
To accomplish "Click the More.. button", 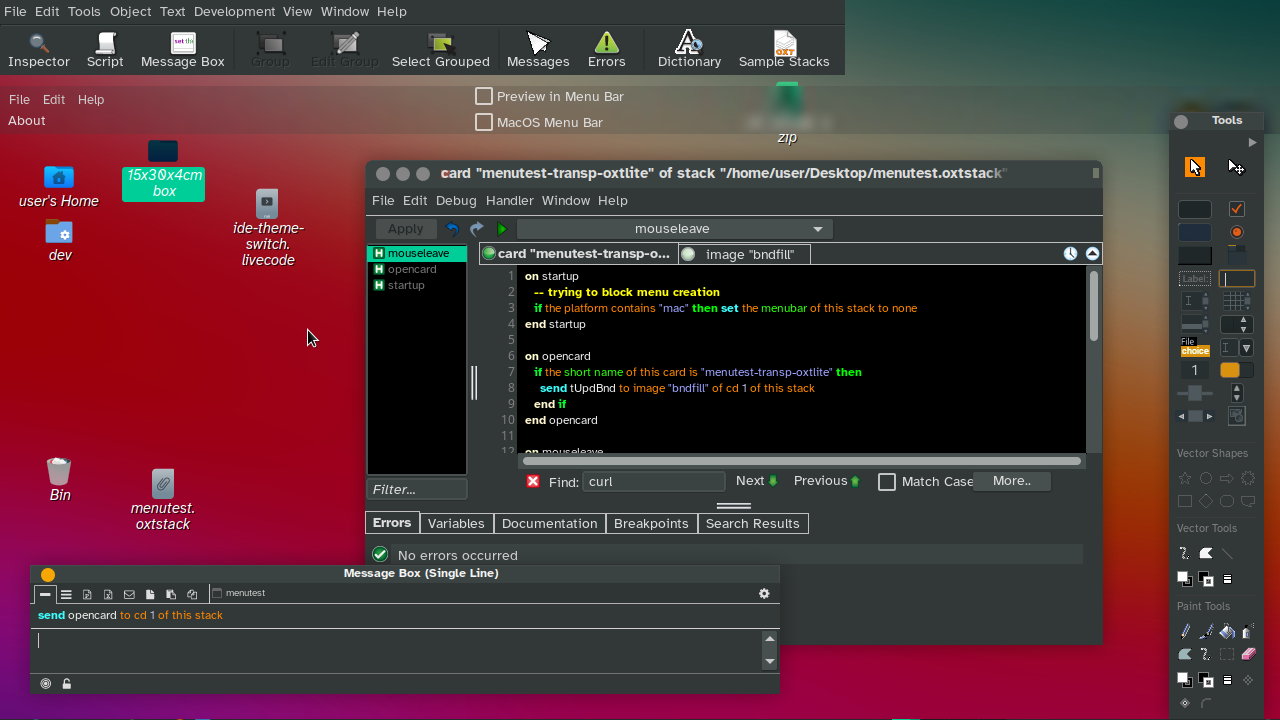I will click(1011, 481).
